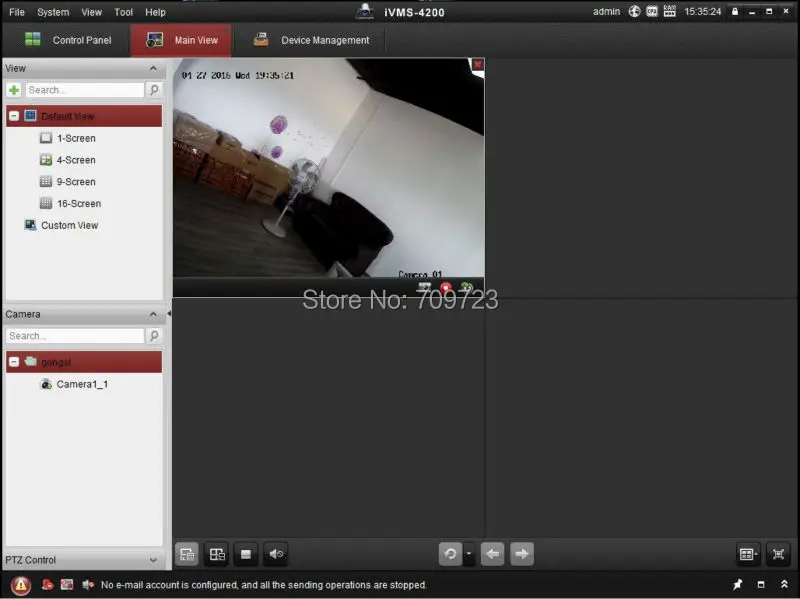This screenshot has width=800, height=599.
Task: Click the CPU usage icon
Action: click(652, 11)
